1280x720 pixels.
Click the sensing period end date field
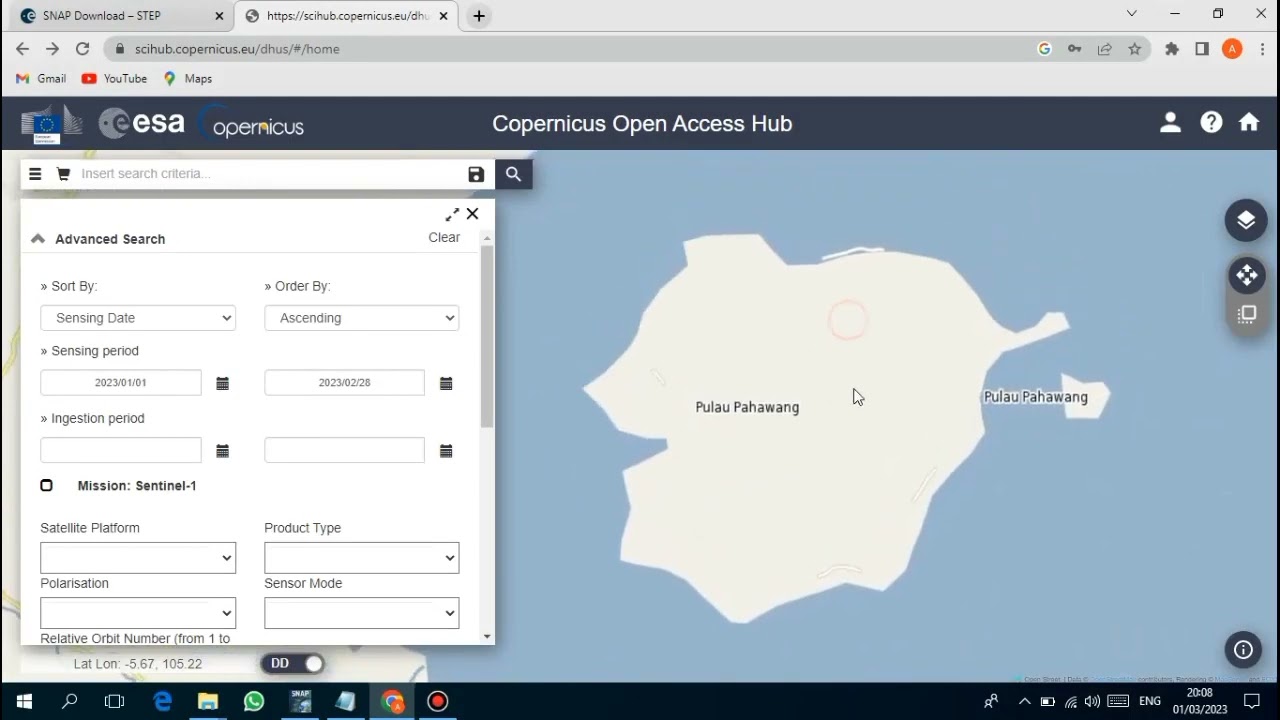pos(345,383)
